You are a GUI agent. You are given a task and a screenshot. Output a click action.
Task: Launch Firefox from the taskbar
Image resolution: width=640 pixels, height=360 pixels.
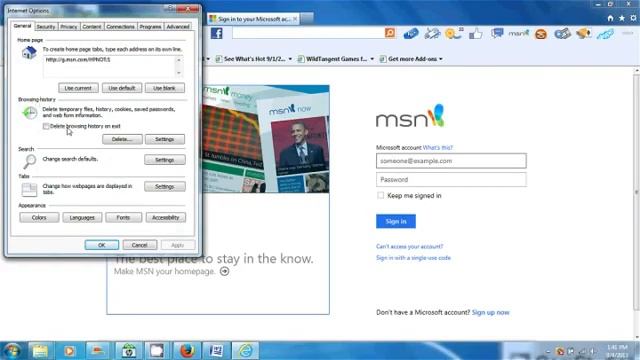tap(187, 351)
